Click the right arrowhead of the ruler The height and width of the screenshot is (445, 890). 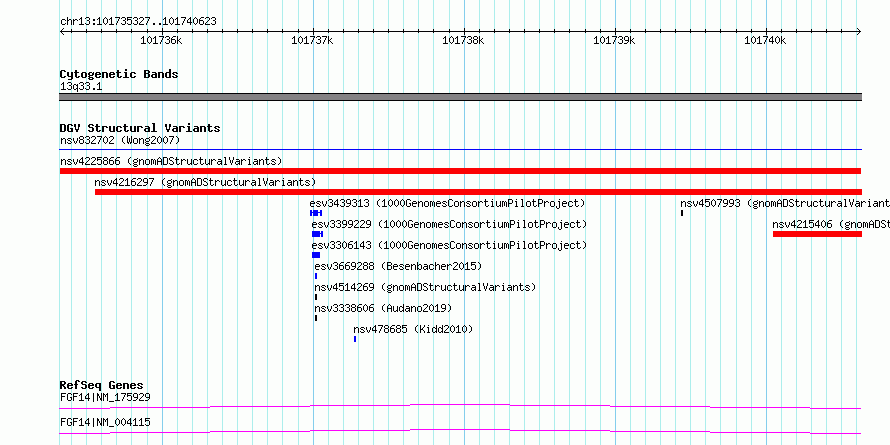[859, 31]
